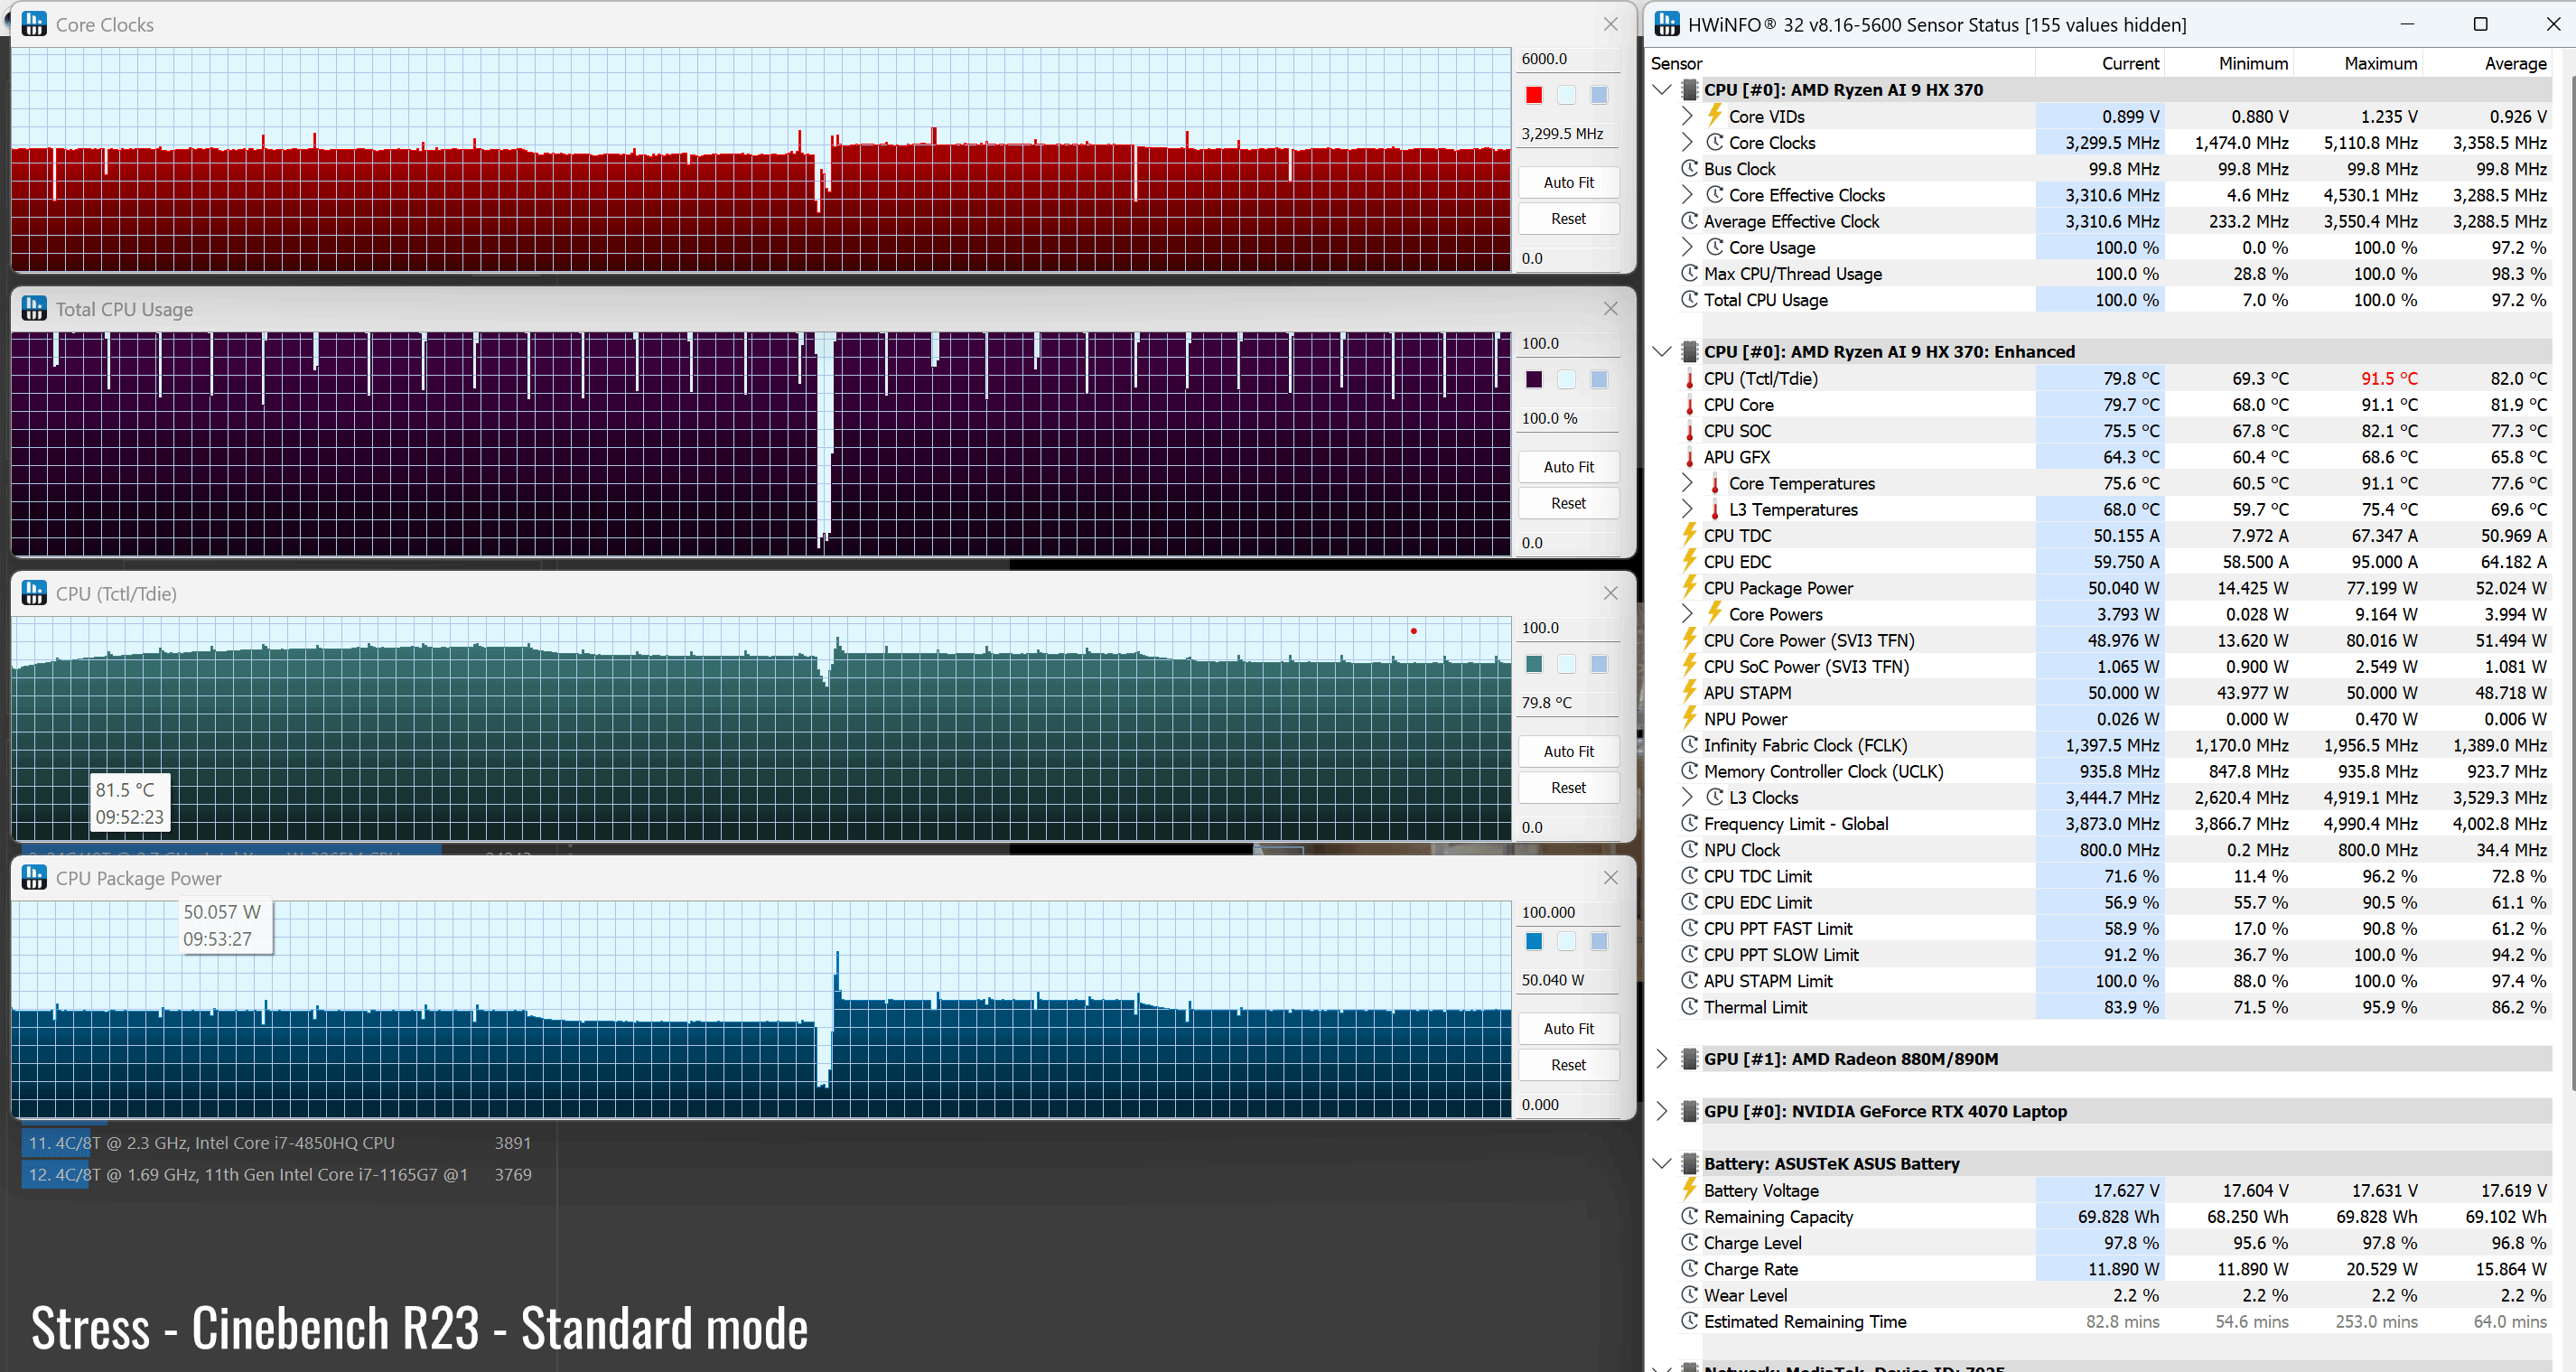The image size is (2576, 1372).
Task: Click the HWiNFO icon in Total CPU Usage window title
Action: [34, 309]
